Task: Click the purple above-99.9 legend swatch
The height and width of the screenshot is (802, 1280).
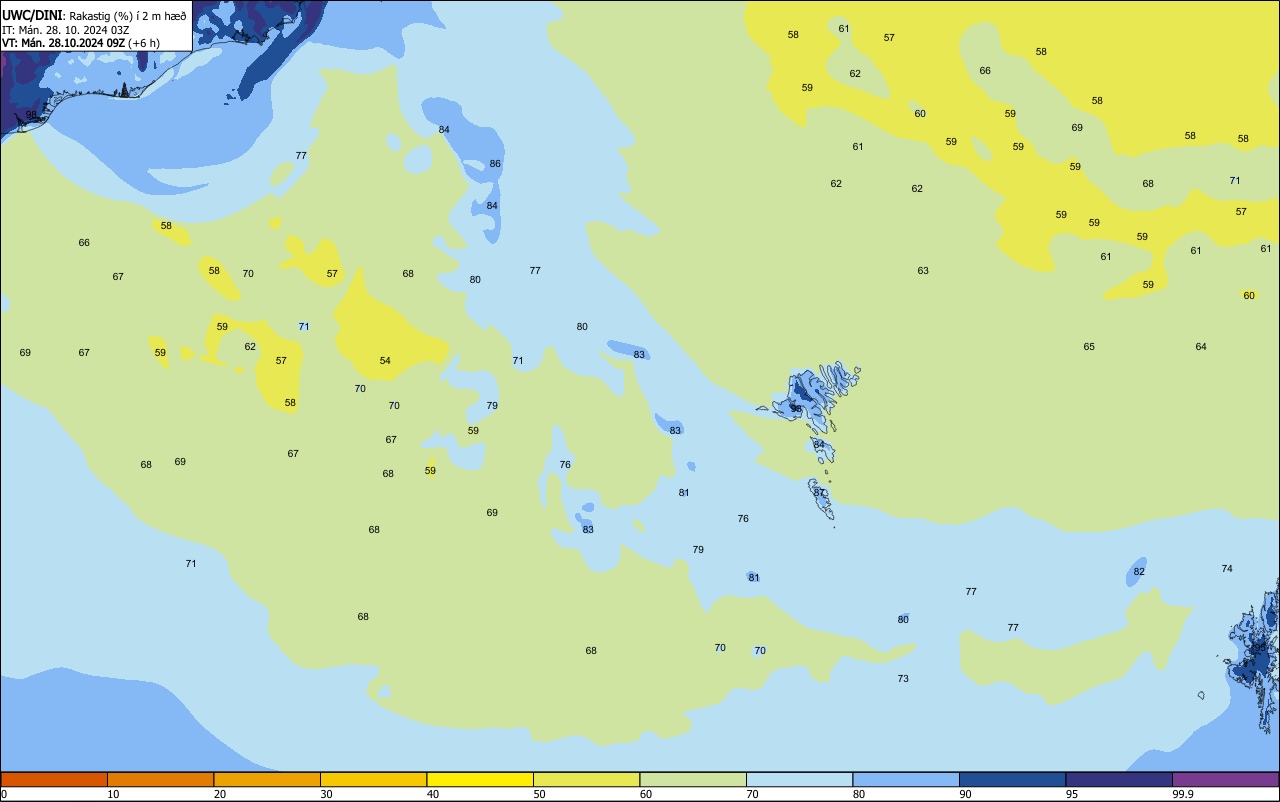Action: (1225, 779)
